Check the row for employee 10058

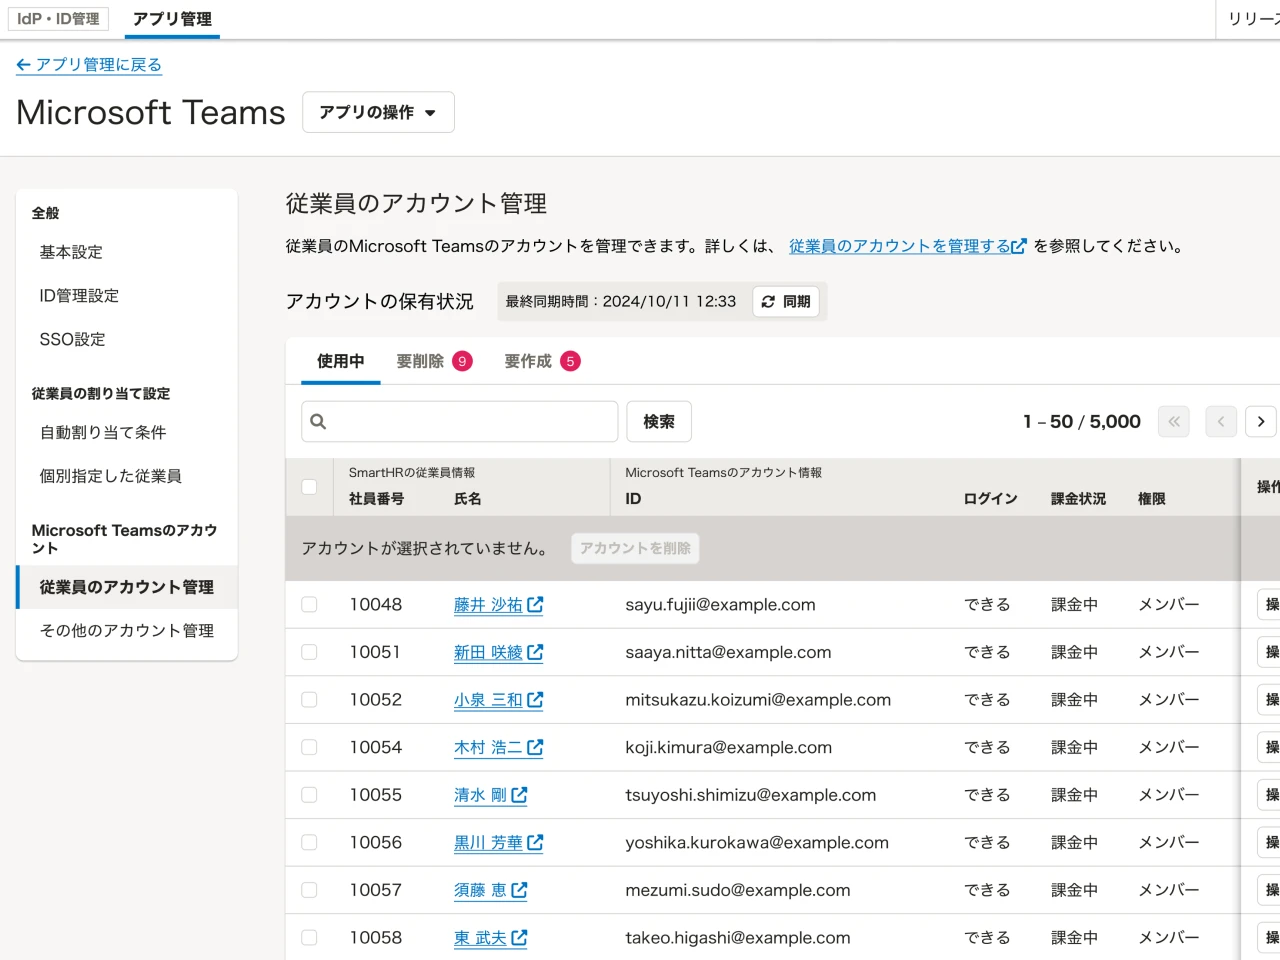pyautogui.click(x=309, y=938)
